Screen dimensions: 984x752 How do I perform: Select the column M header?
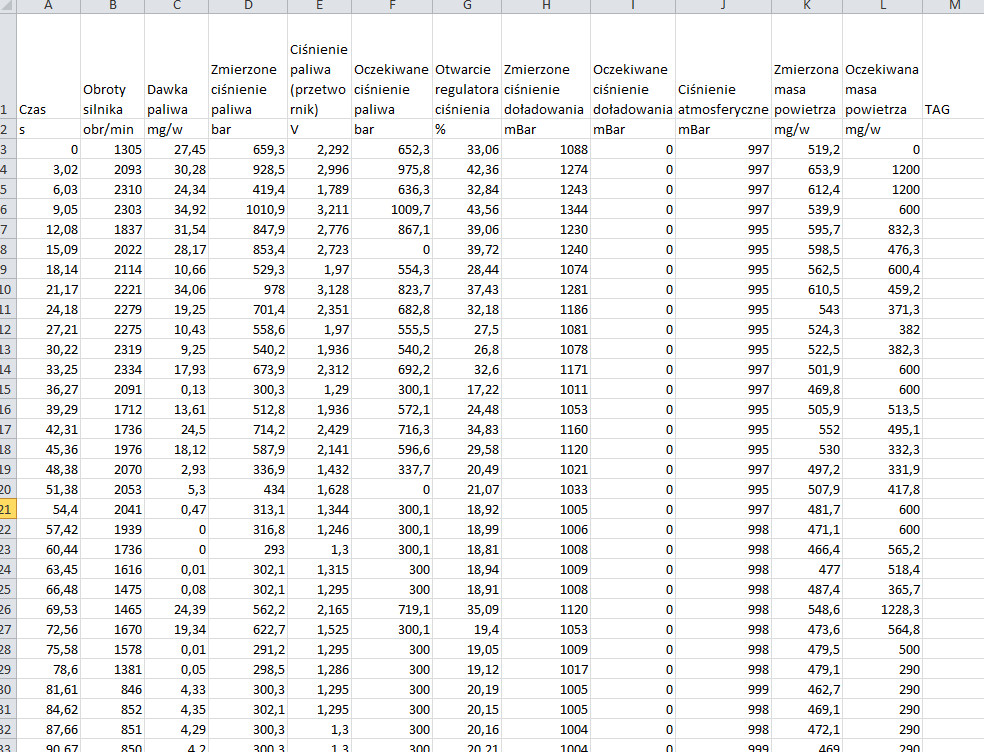pos(953,6)
